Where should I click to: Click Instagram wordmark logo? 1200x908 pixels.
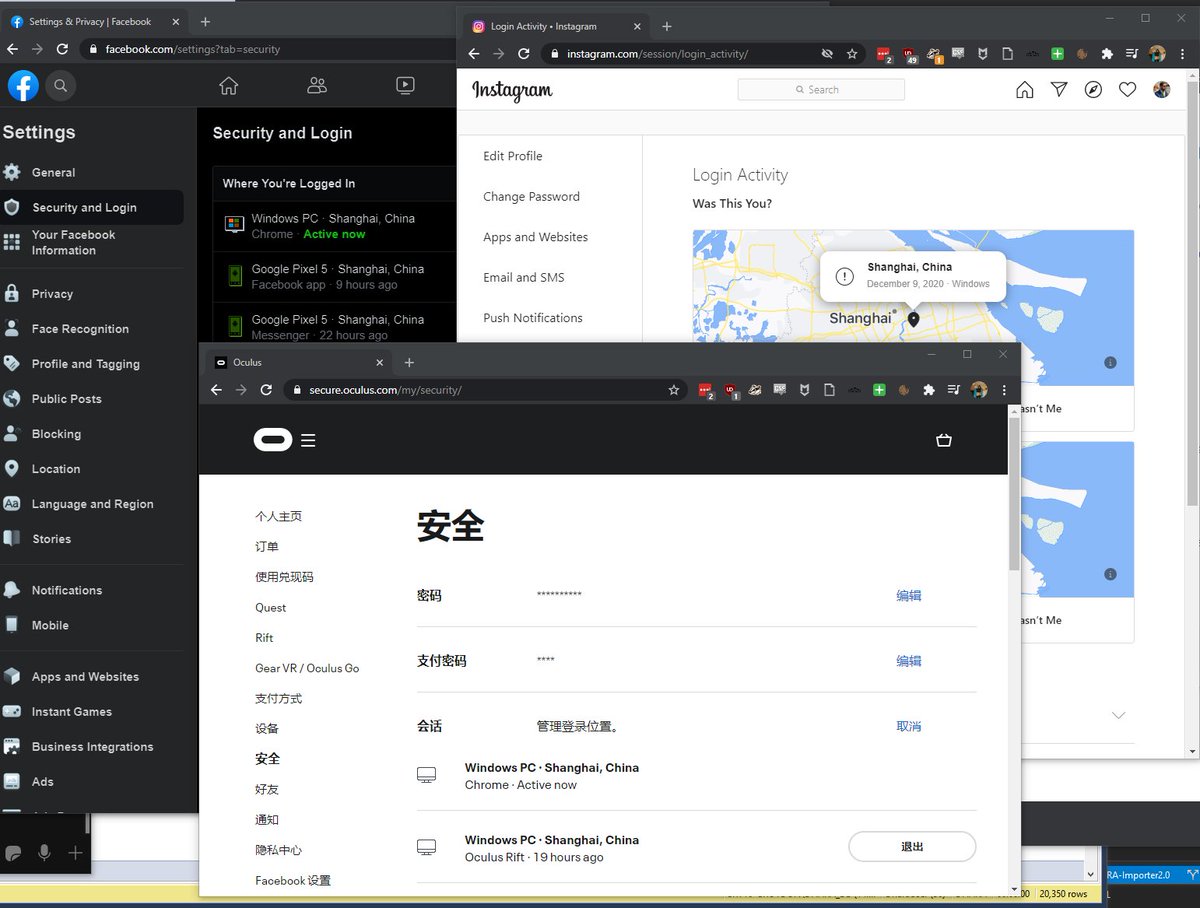[512, 90]
